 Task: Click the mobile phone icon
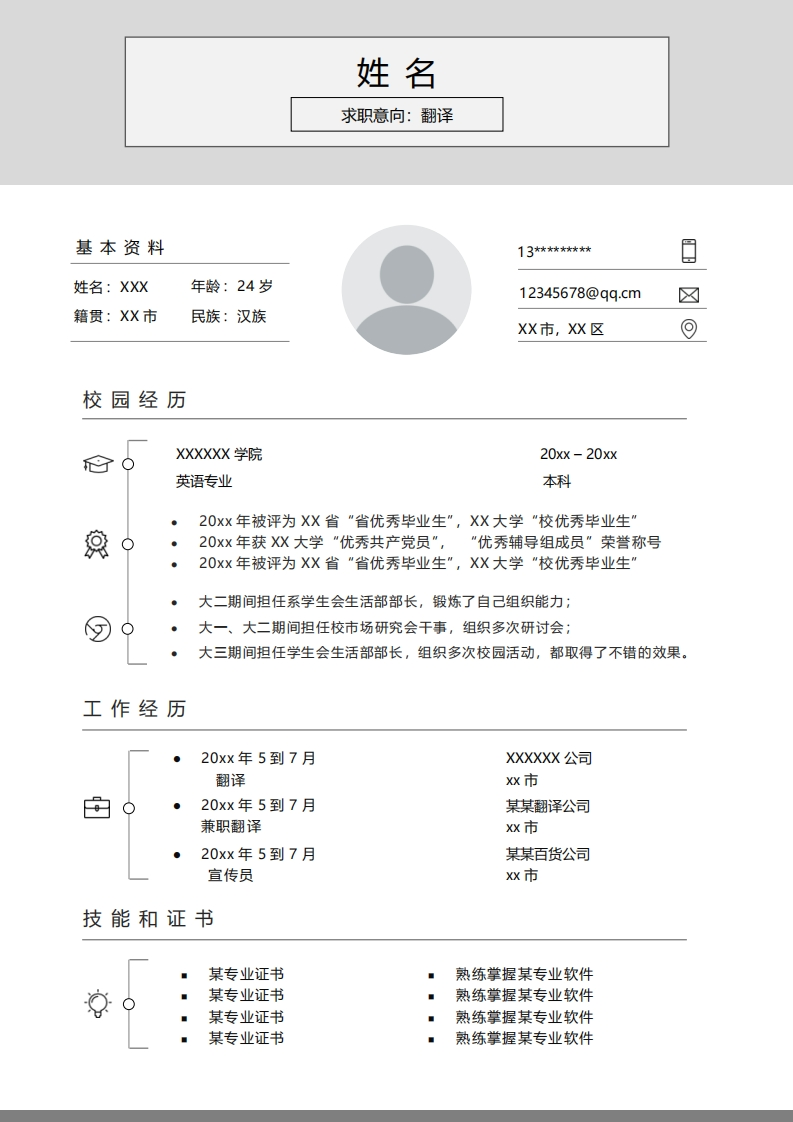(x=688, y=251)
